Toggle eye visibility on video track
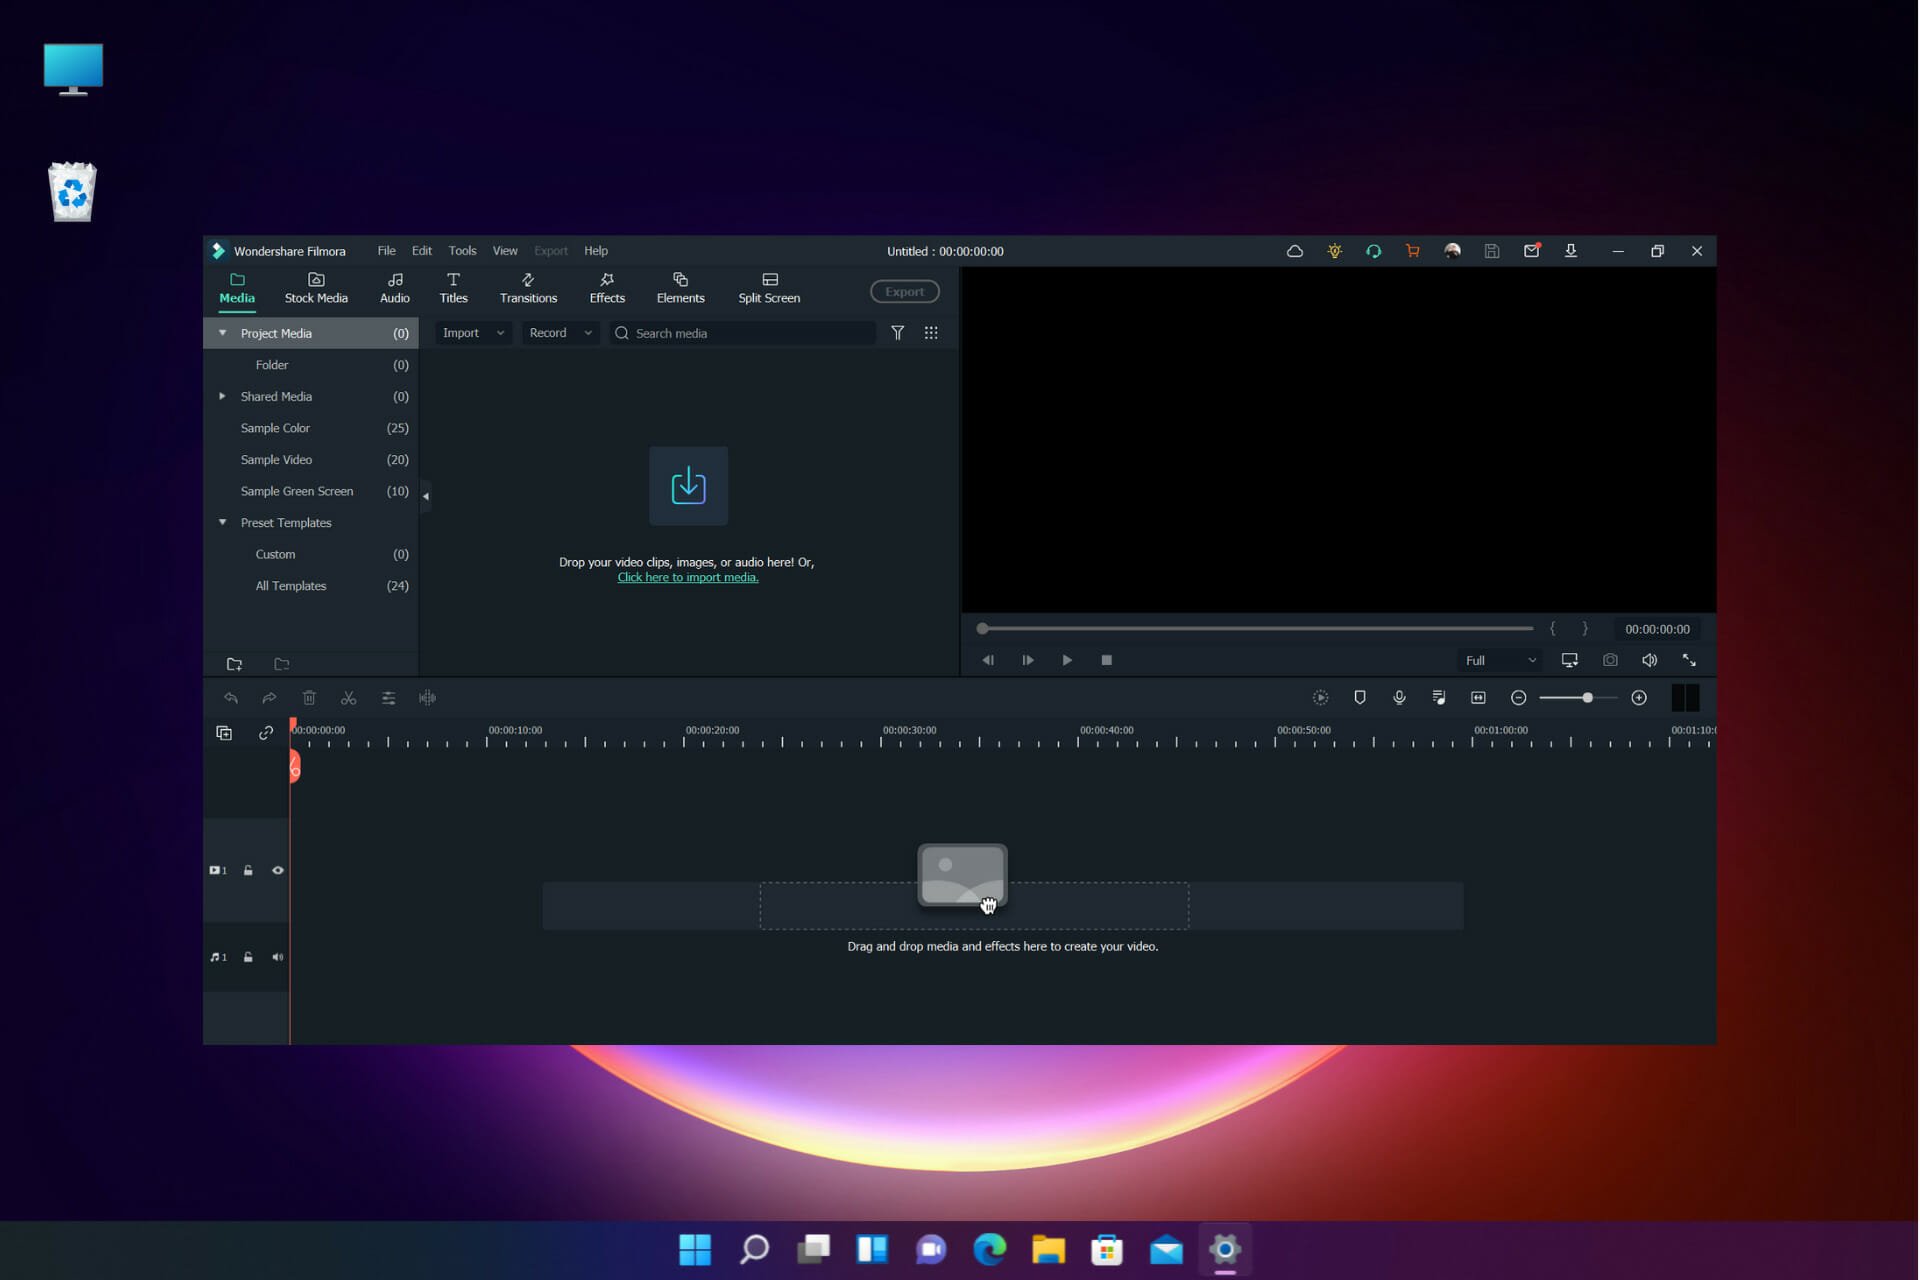 (279, 870)
